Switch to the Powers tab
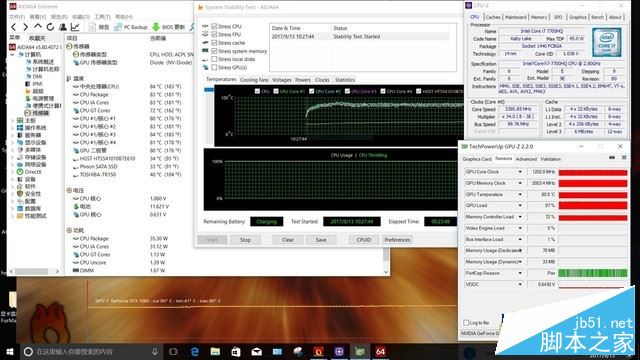Image resolution: width=640 pixels, height=360 pixels. click(303, 80)
